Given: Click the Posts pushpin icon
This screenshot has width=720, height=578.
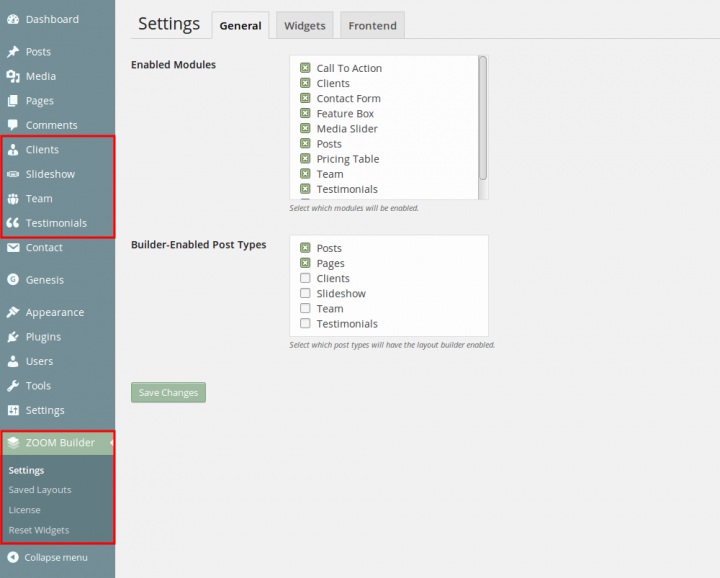Looking at the screenshot, I should pos(13,51).
